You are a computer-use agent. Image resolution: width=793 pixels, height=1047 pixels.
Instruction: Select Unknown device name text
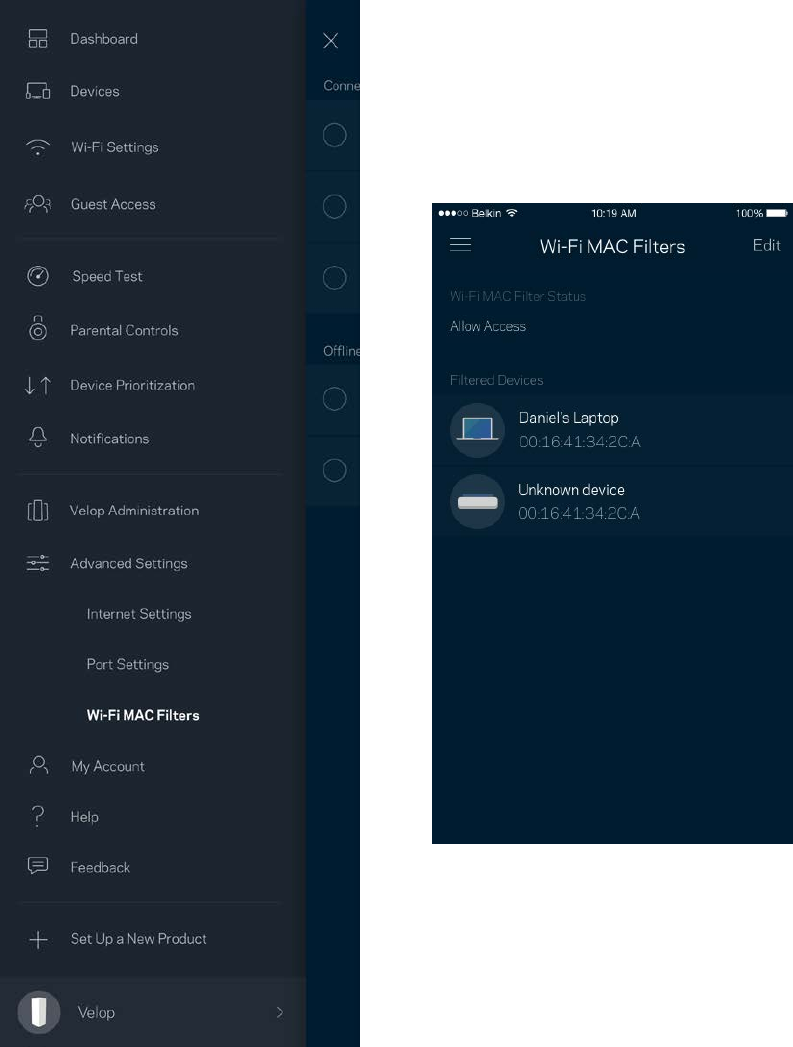click(571, 489)
